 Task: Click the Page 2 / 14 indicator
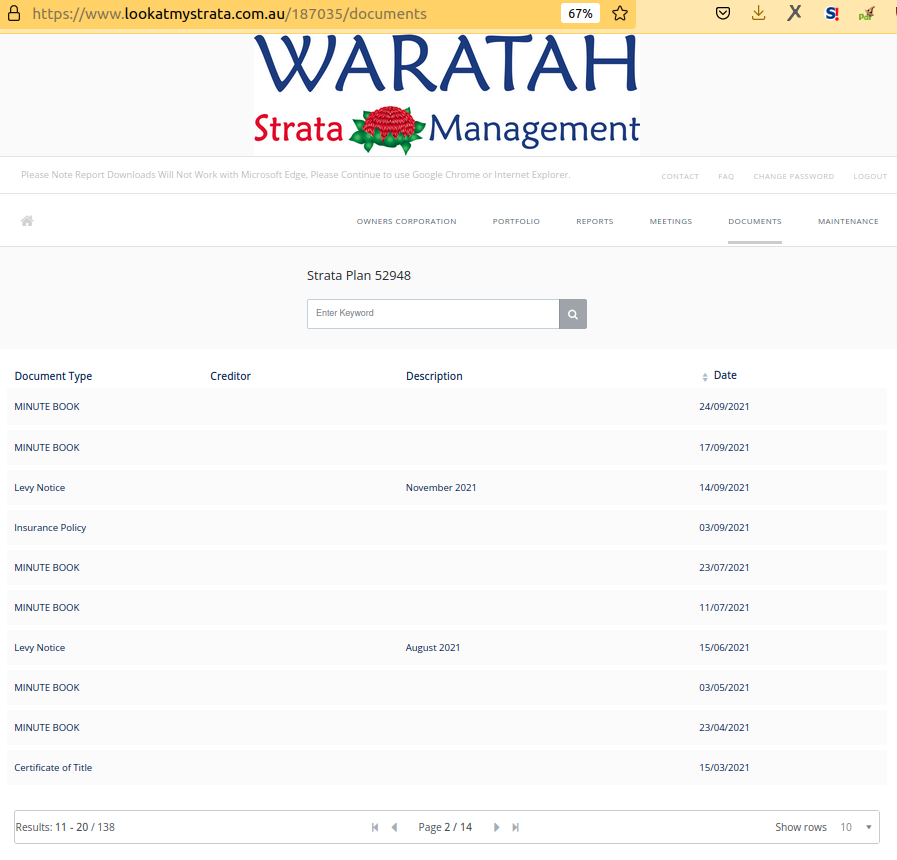coord(445,827)
